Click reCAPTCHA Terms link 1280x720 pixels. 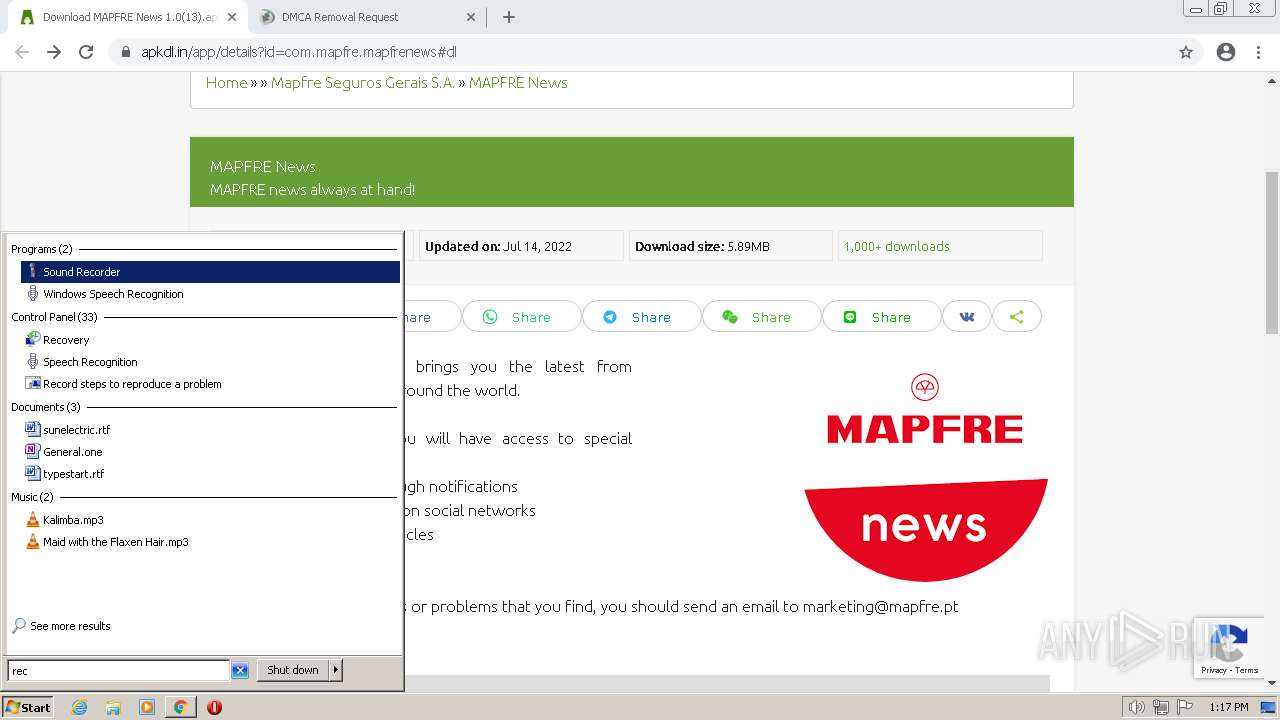pyautogui.click(x=1247, y=670)
